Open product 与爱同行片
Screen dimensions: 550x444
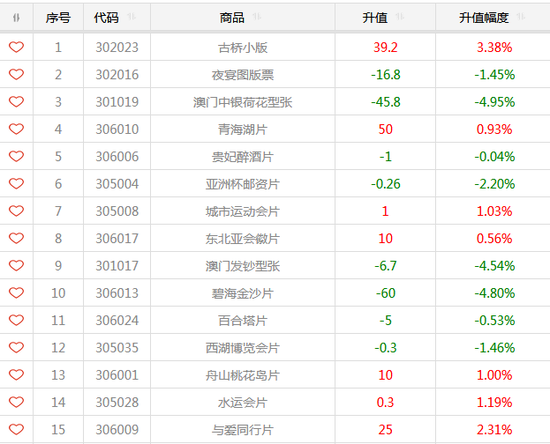pyautogui.click(x=243, y=430)
